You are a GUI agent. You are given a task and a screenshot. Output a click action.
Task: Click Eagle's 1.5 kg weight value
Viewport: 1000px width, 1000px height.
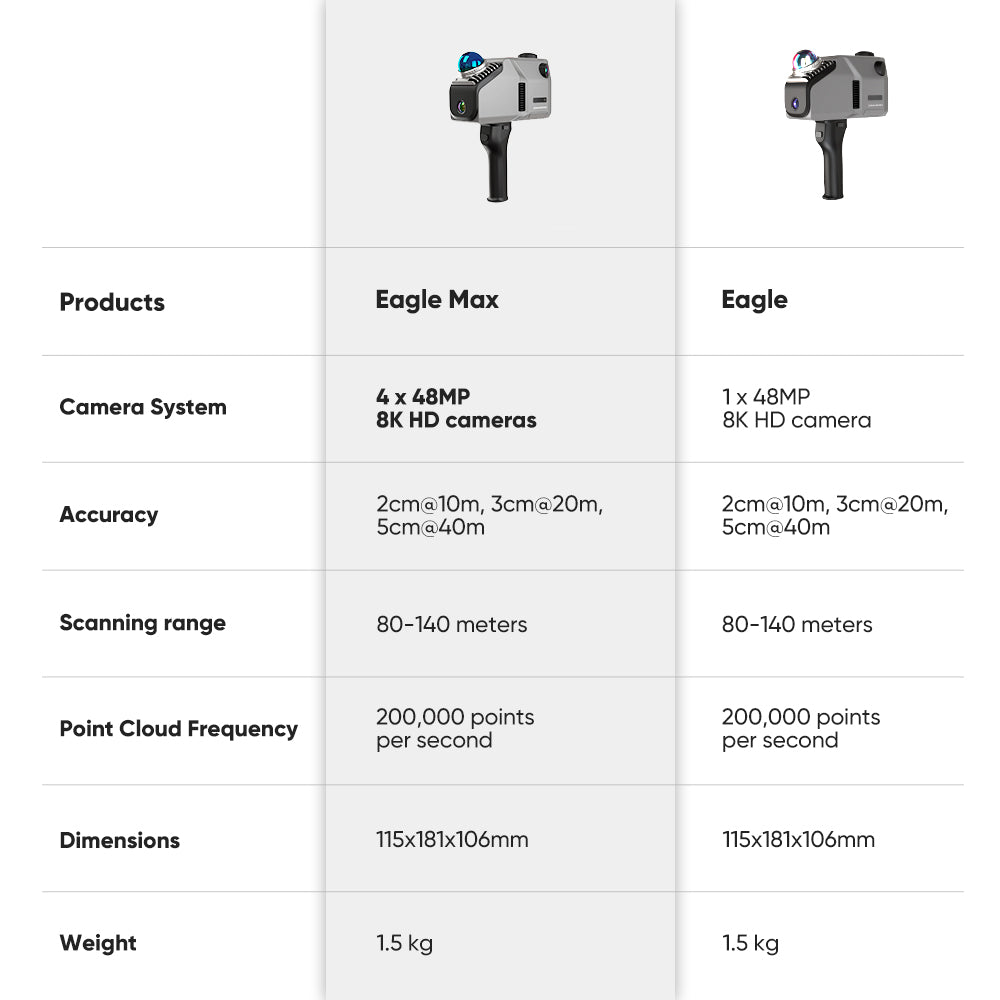[x=750, y=942]
